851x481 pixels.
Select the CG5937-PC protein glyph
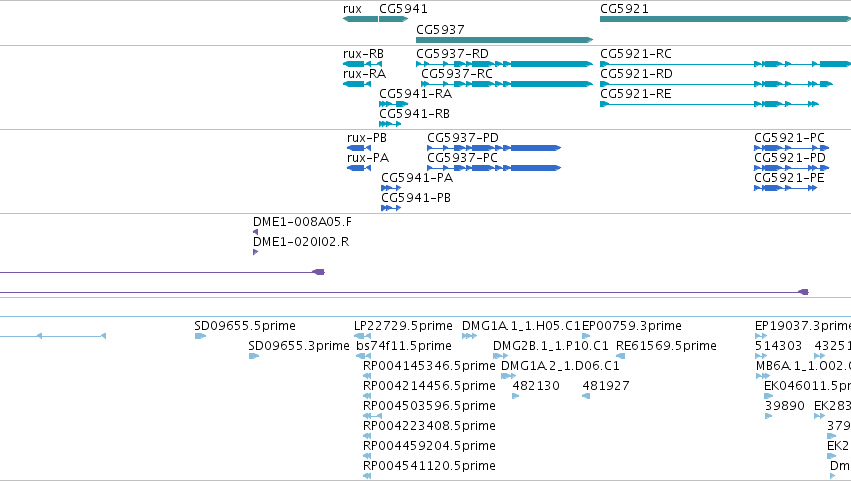494,168
